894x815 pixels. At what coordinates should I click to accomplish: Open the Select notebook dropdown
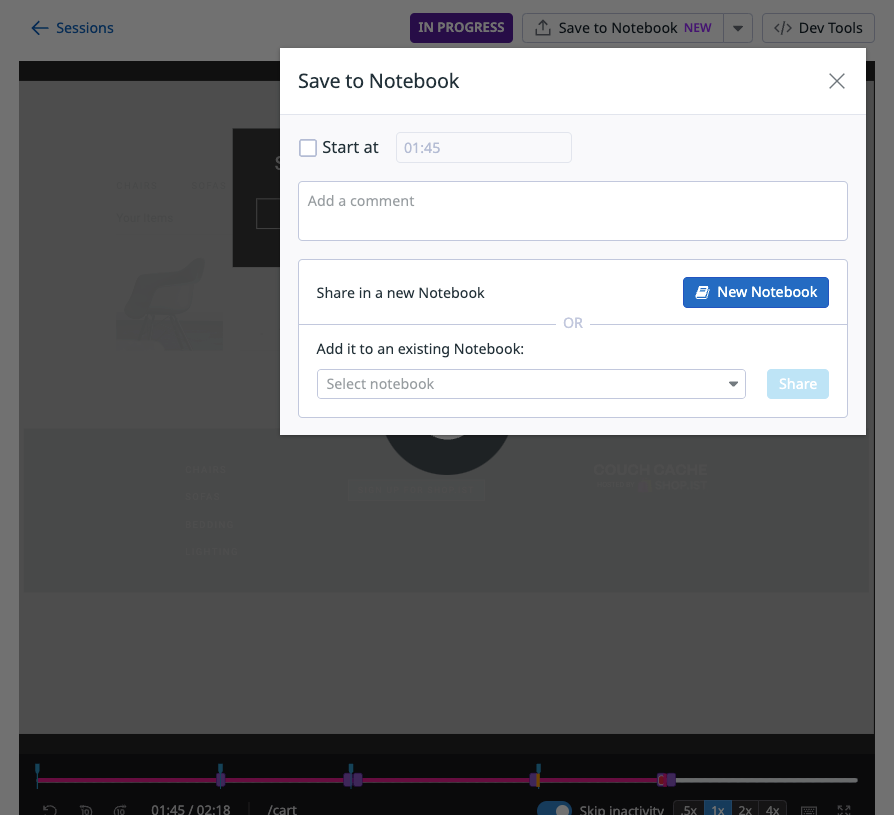[531, 384]
